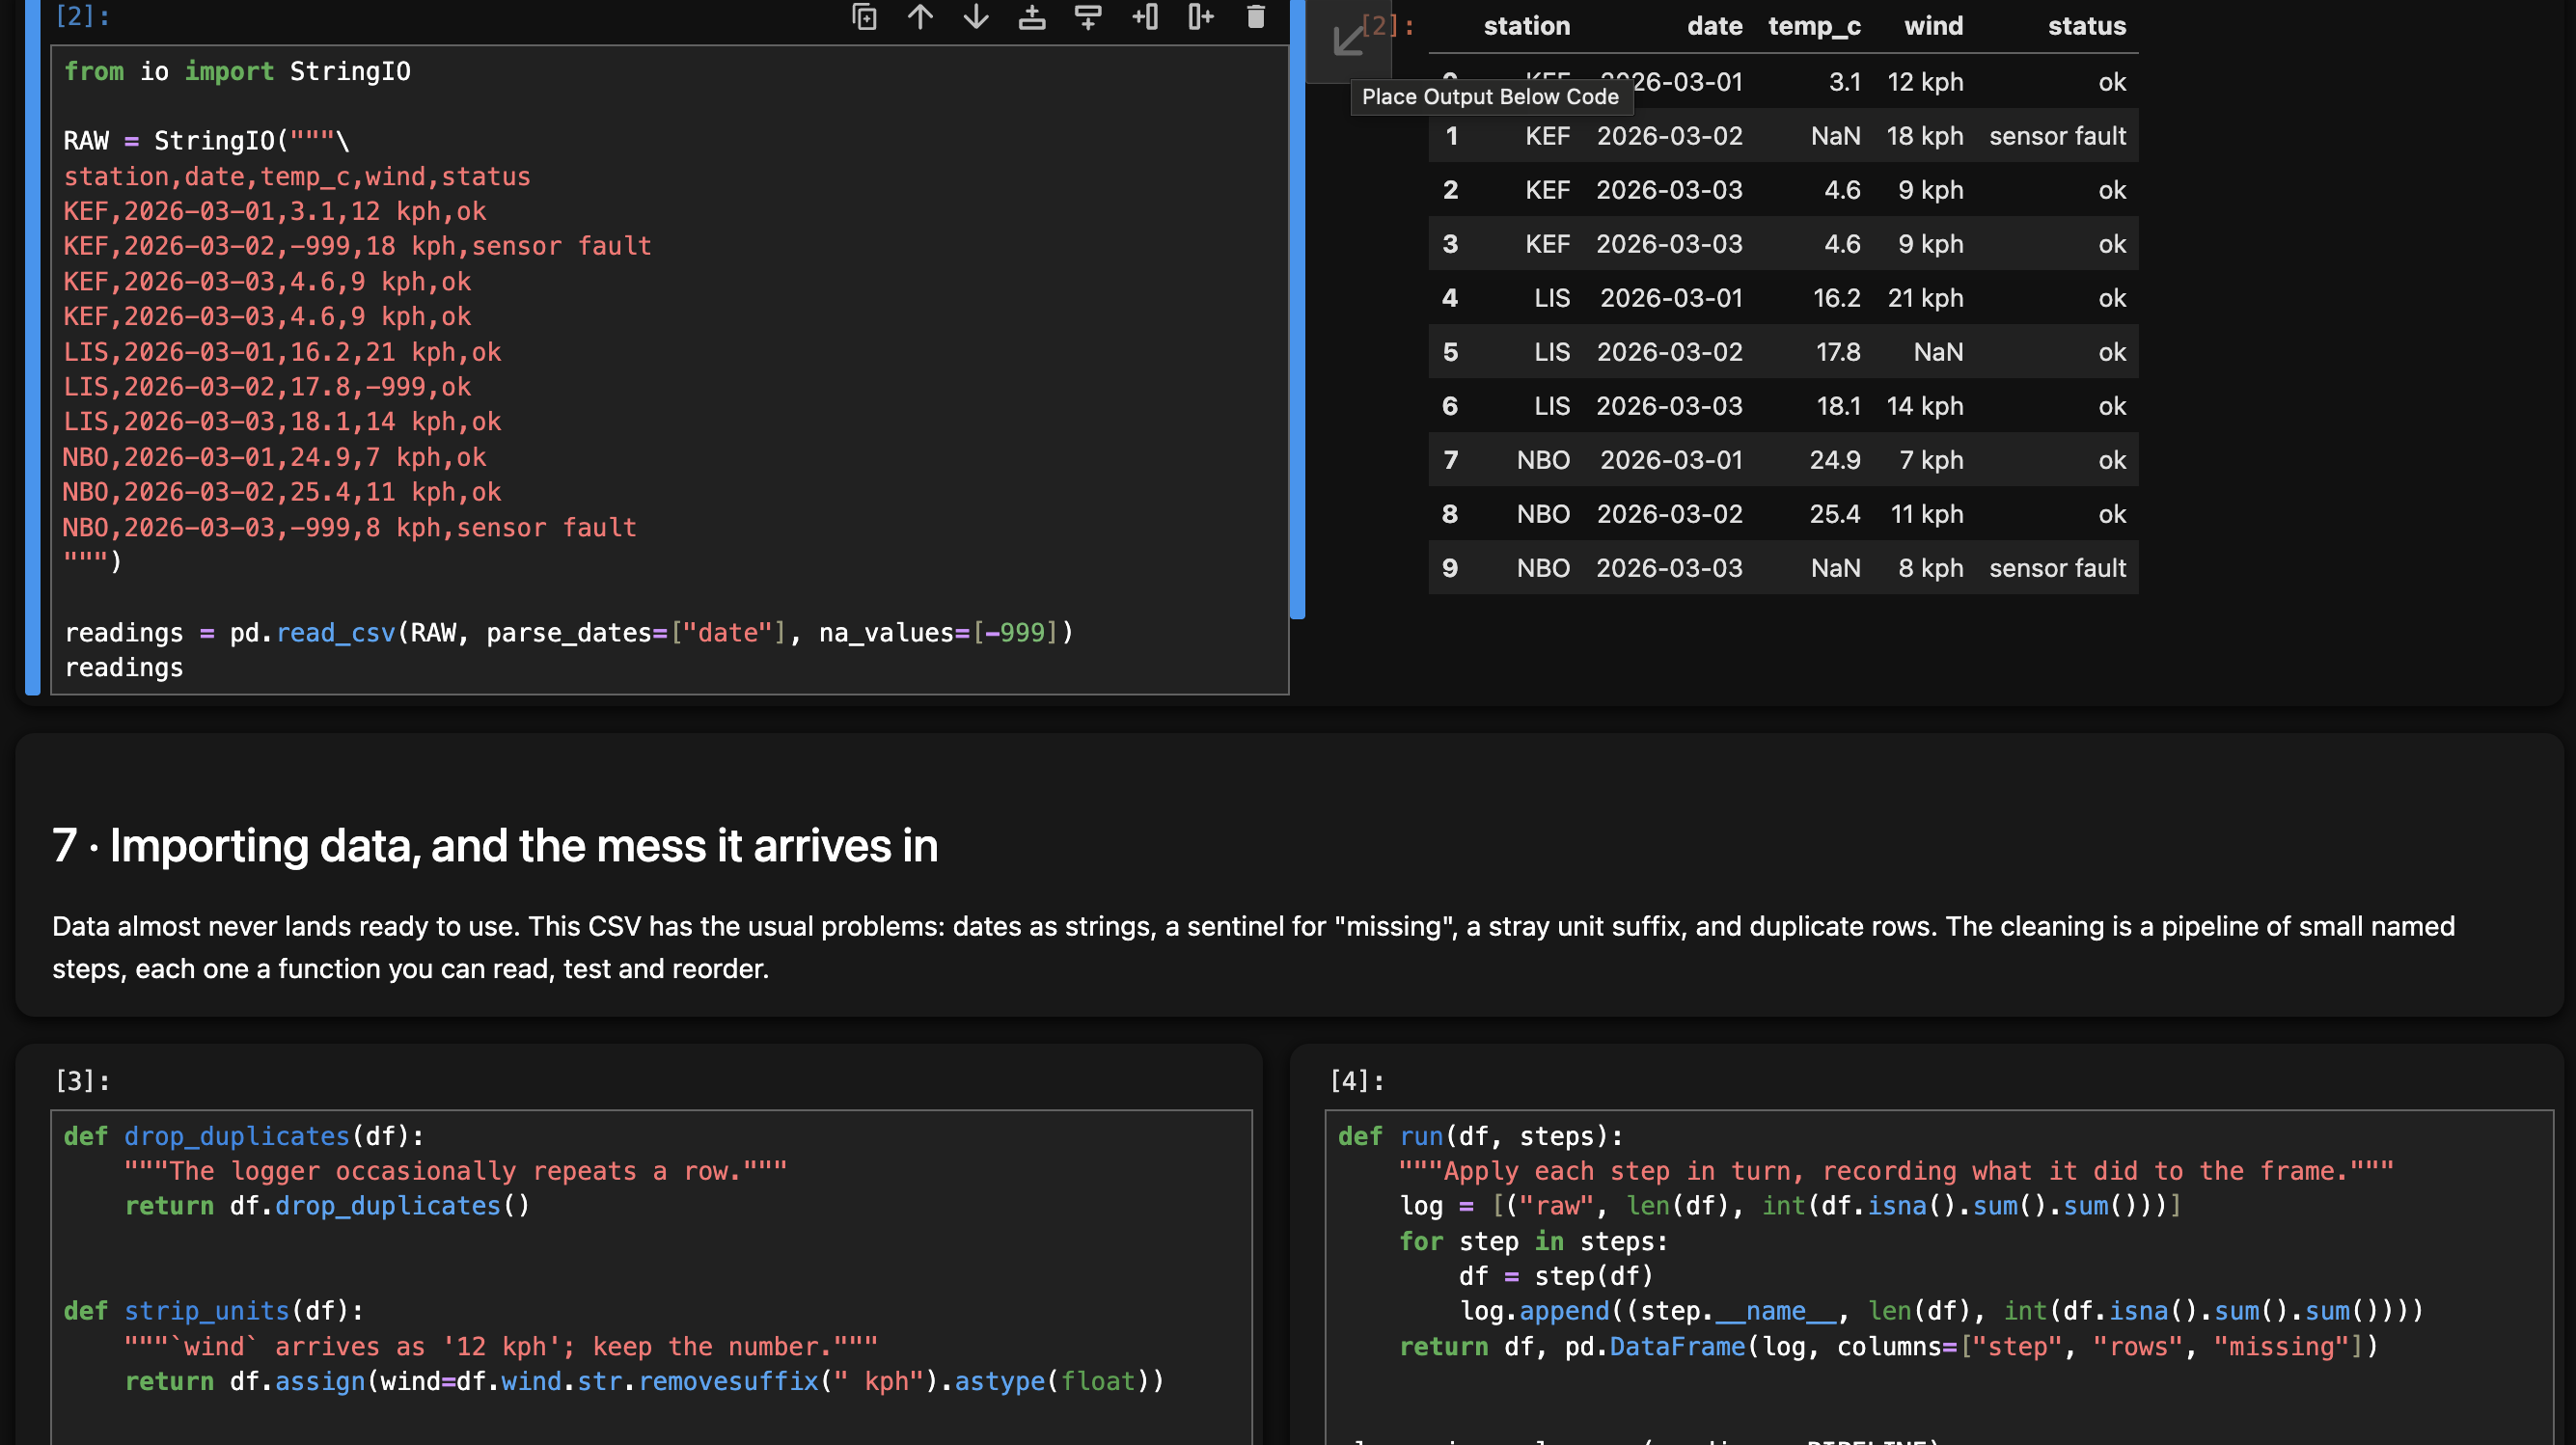
Task: Delete cell 2 with the trash icon
Action: coord(1256,17)
